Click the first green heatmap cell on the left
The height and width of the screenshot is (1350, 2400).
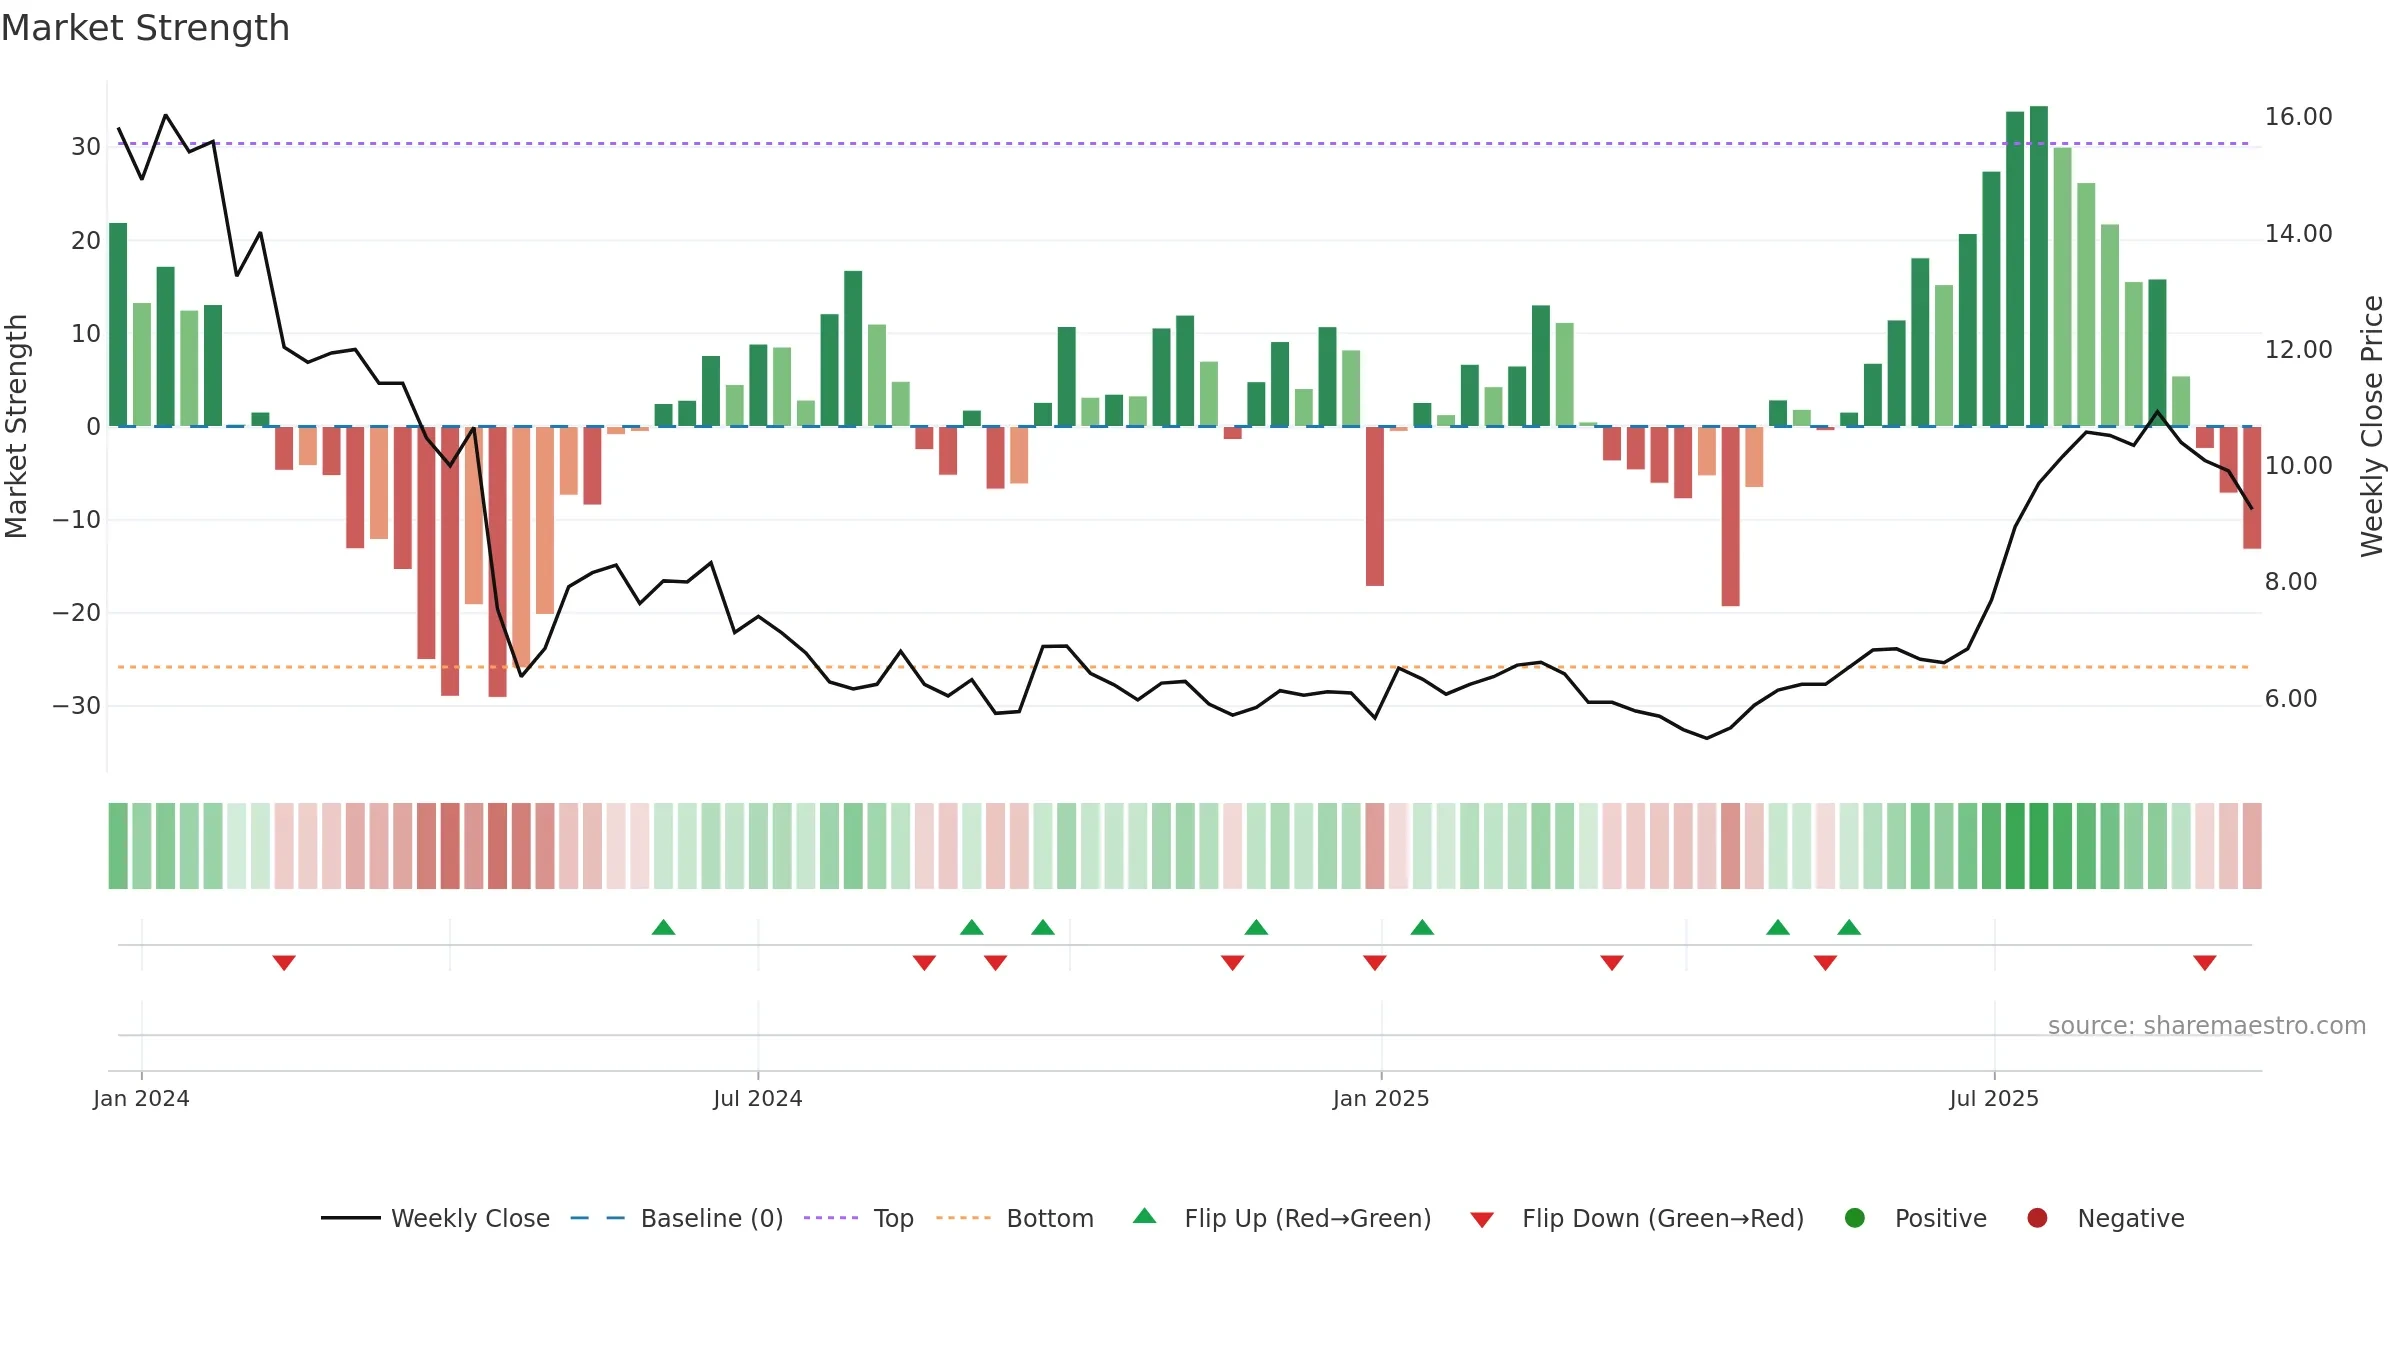point(118,846)
